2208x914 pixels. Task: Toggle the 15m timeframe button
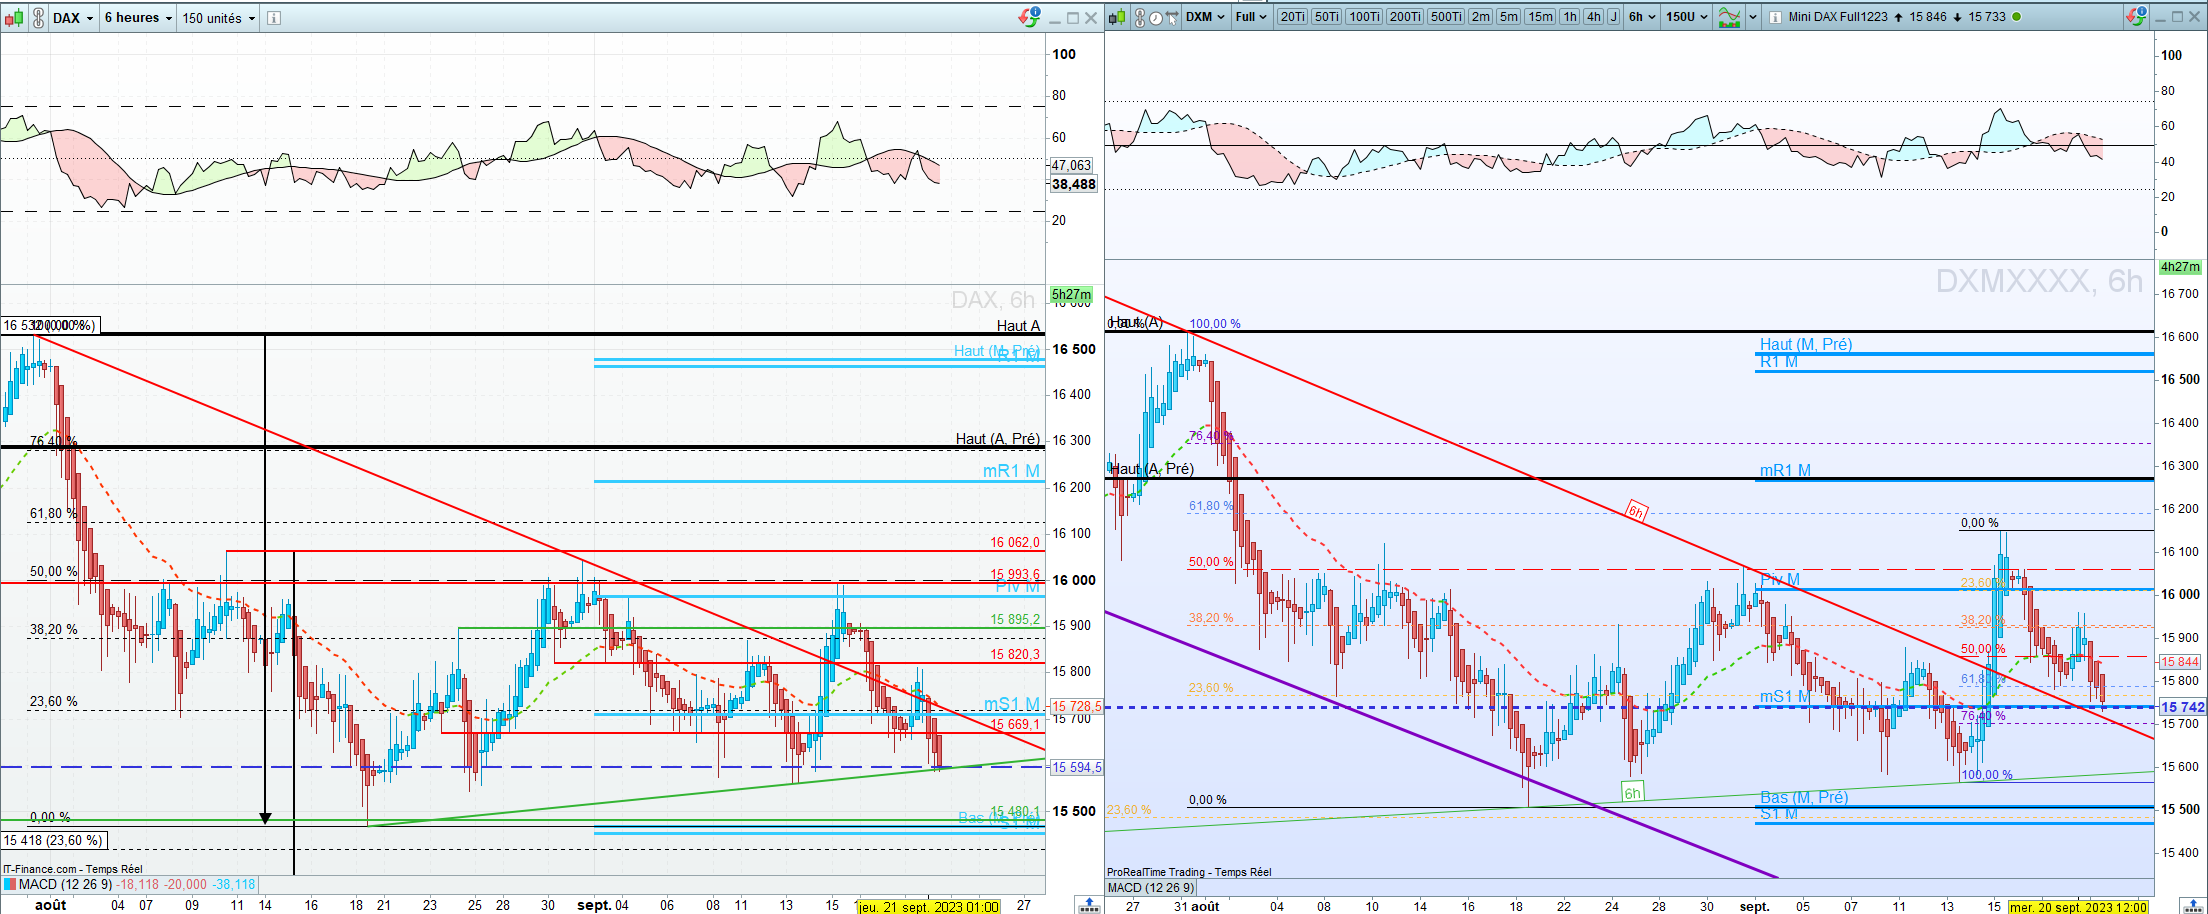pyautogui.click(x=1540, y=17)
